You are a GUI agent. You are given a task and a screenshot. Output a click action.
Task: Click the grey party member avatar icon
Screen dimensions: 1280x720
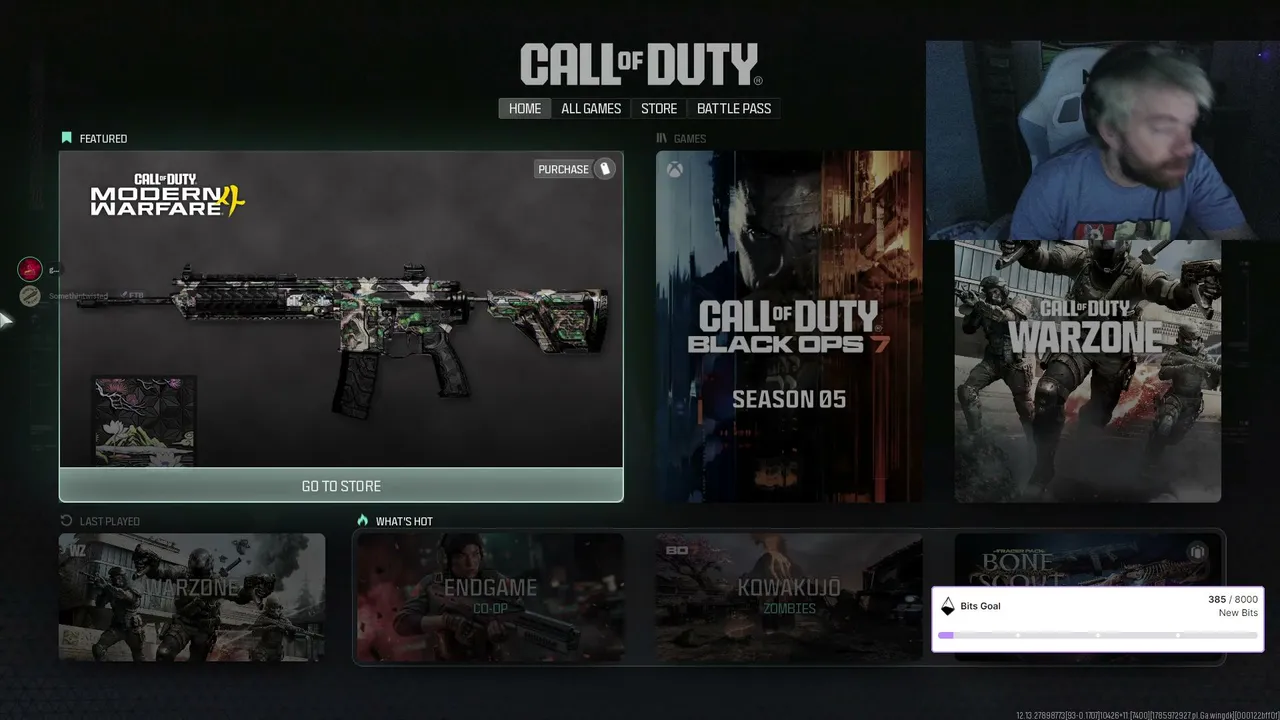[x=30, y=296]
